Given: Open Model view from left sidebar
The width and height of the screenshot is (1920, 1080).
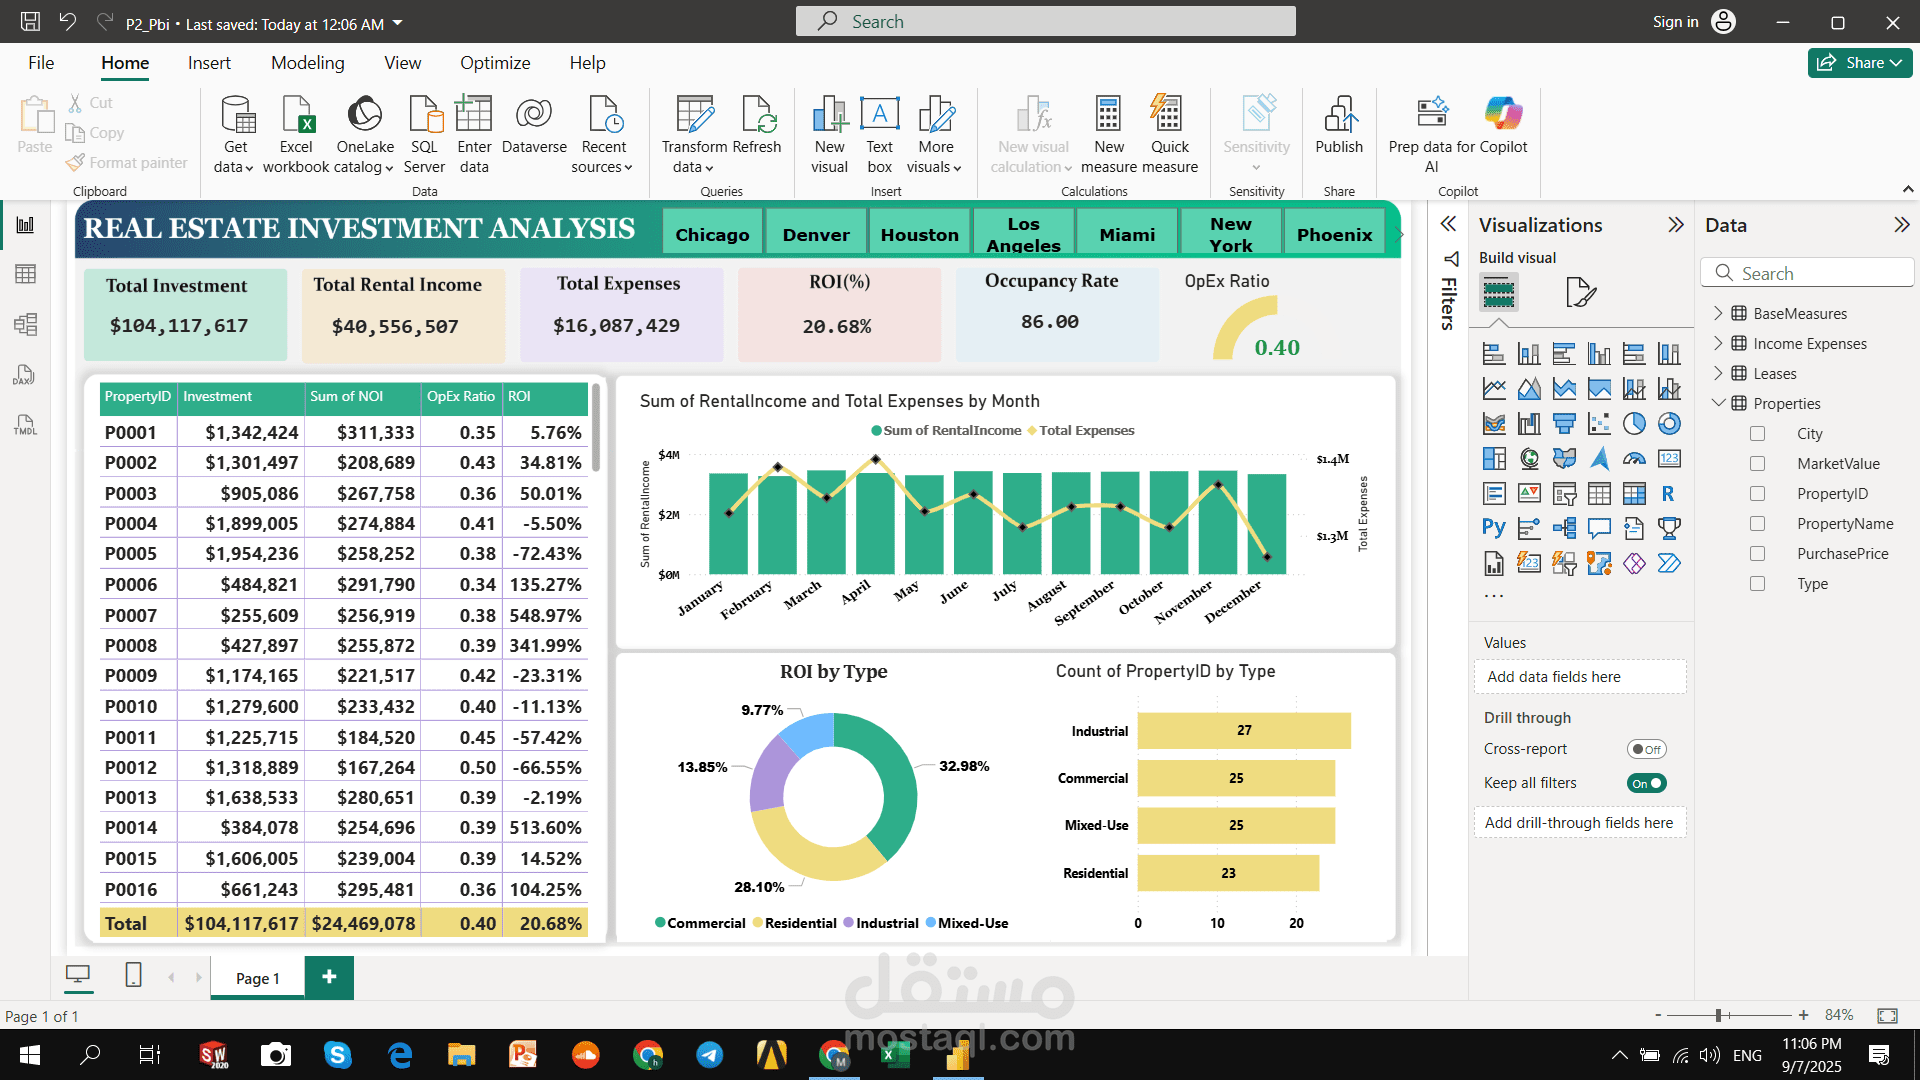Looking at the screenshot, I should point(26,324).
